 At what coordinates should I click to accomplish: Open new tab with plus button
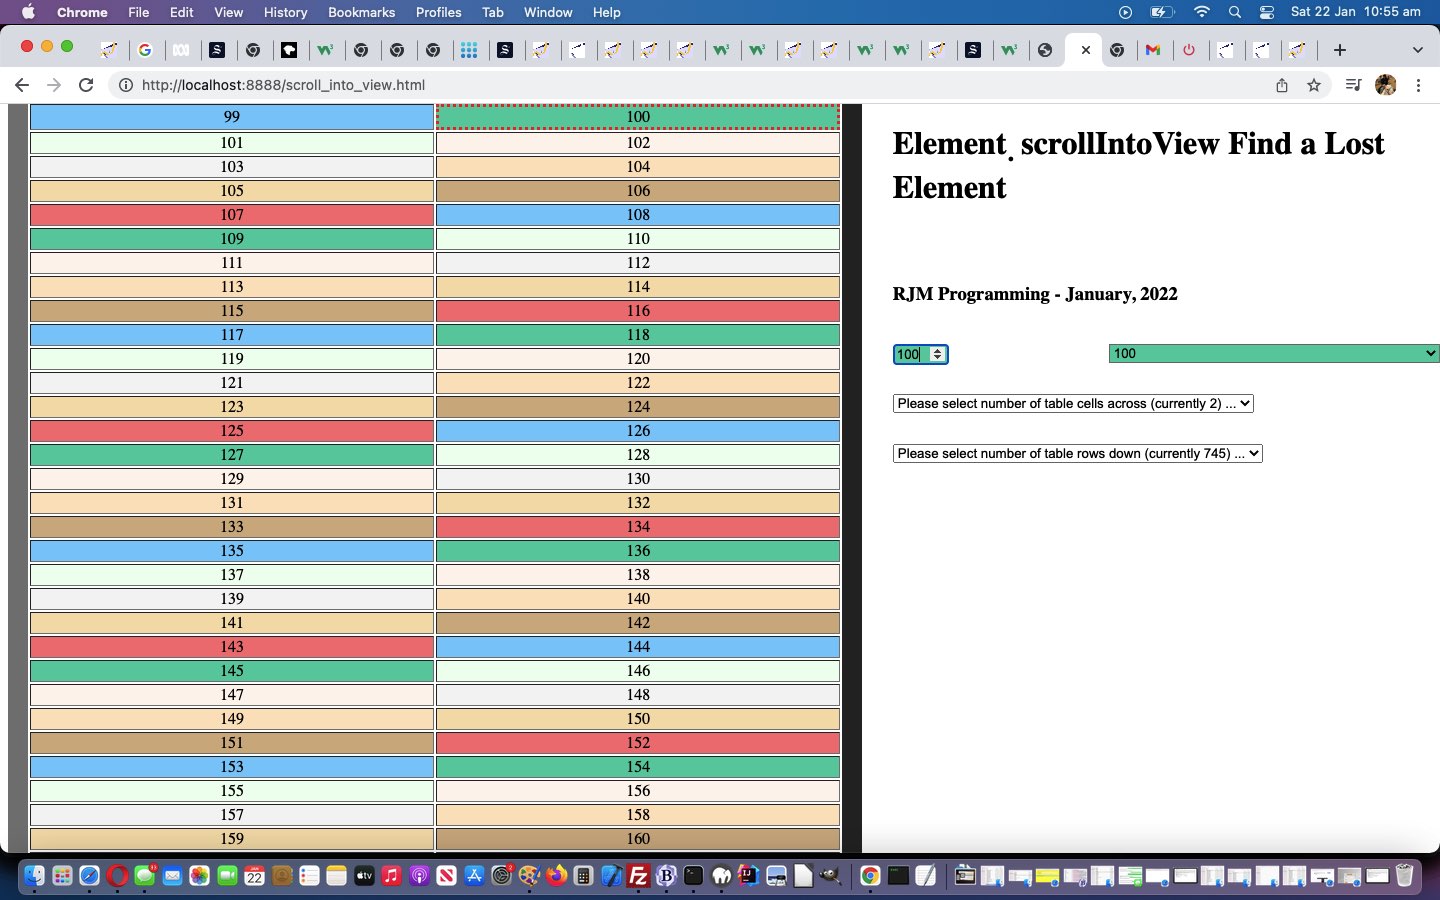pyautogui.click(x=1340, y=49)
